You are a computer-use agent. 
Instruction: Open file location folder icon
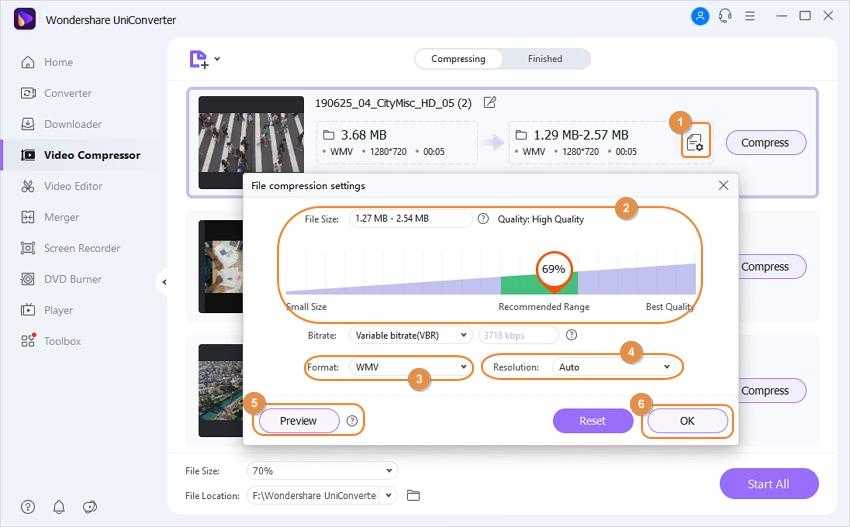(413, 495)
